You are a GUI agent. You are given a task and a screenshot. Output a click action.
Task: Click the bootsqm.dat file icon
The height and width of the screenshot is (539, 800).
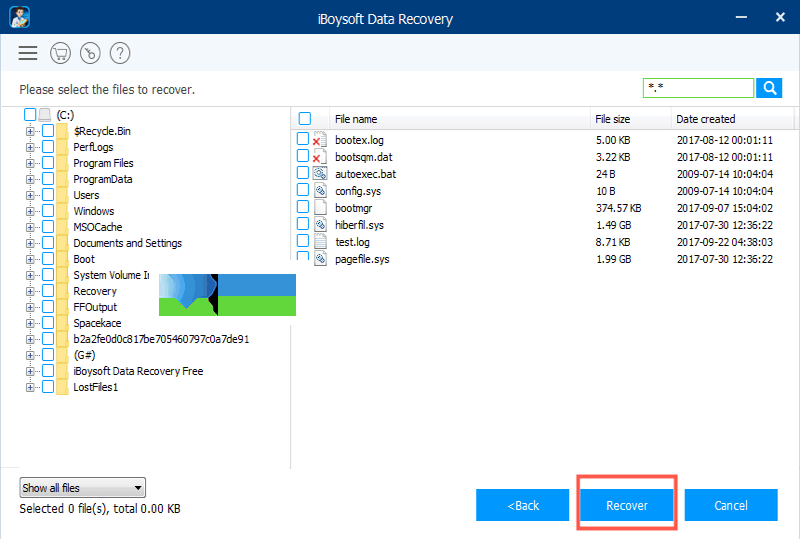coord(320,156)
